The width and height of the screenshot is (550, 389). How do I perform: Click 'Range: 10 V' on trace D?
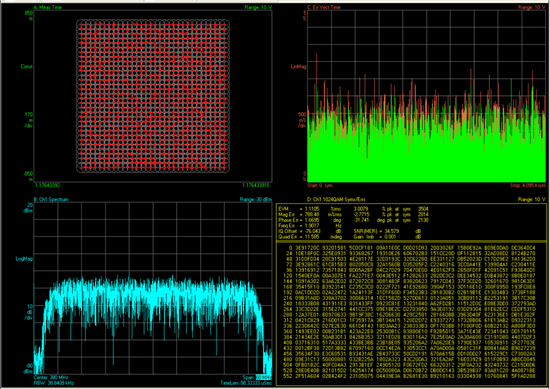(532, 199)
